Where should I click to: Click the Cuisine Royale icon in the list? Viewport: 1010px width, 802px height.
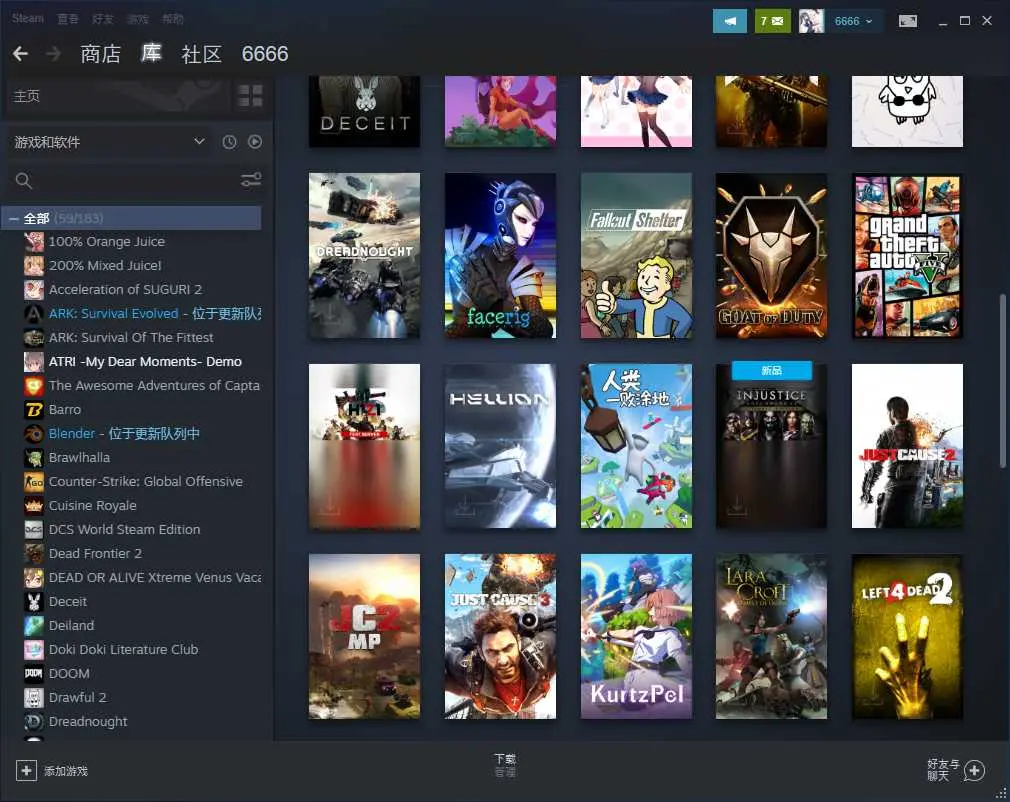(33, 505)
